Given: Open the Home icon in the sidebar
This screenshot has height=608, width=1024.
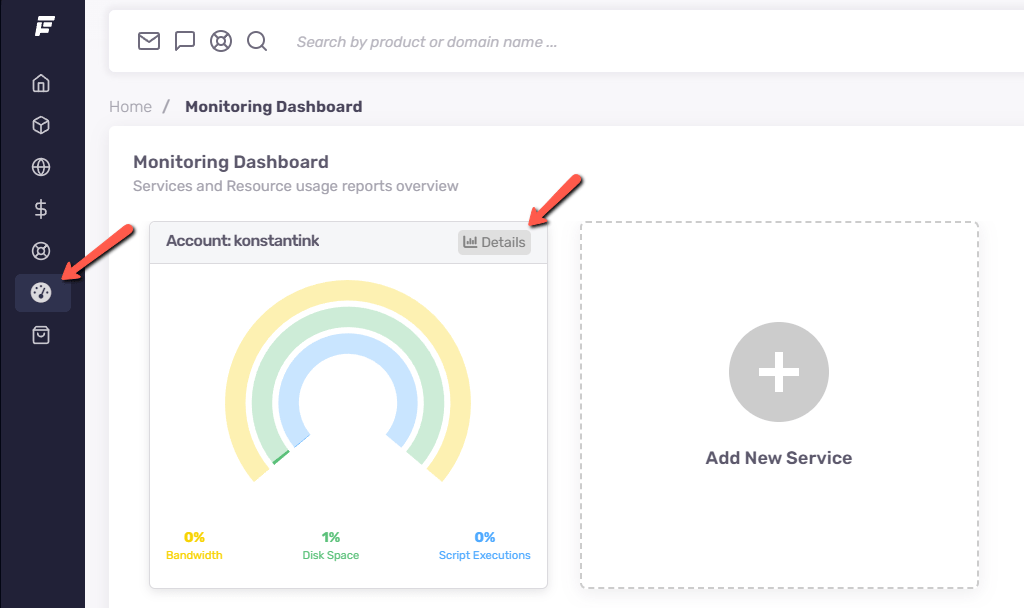Looking at the screenshot, I should [41, 83].
